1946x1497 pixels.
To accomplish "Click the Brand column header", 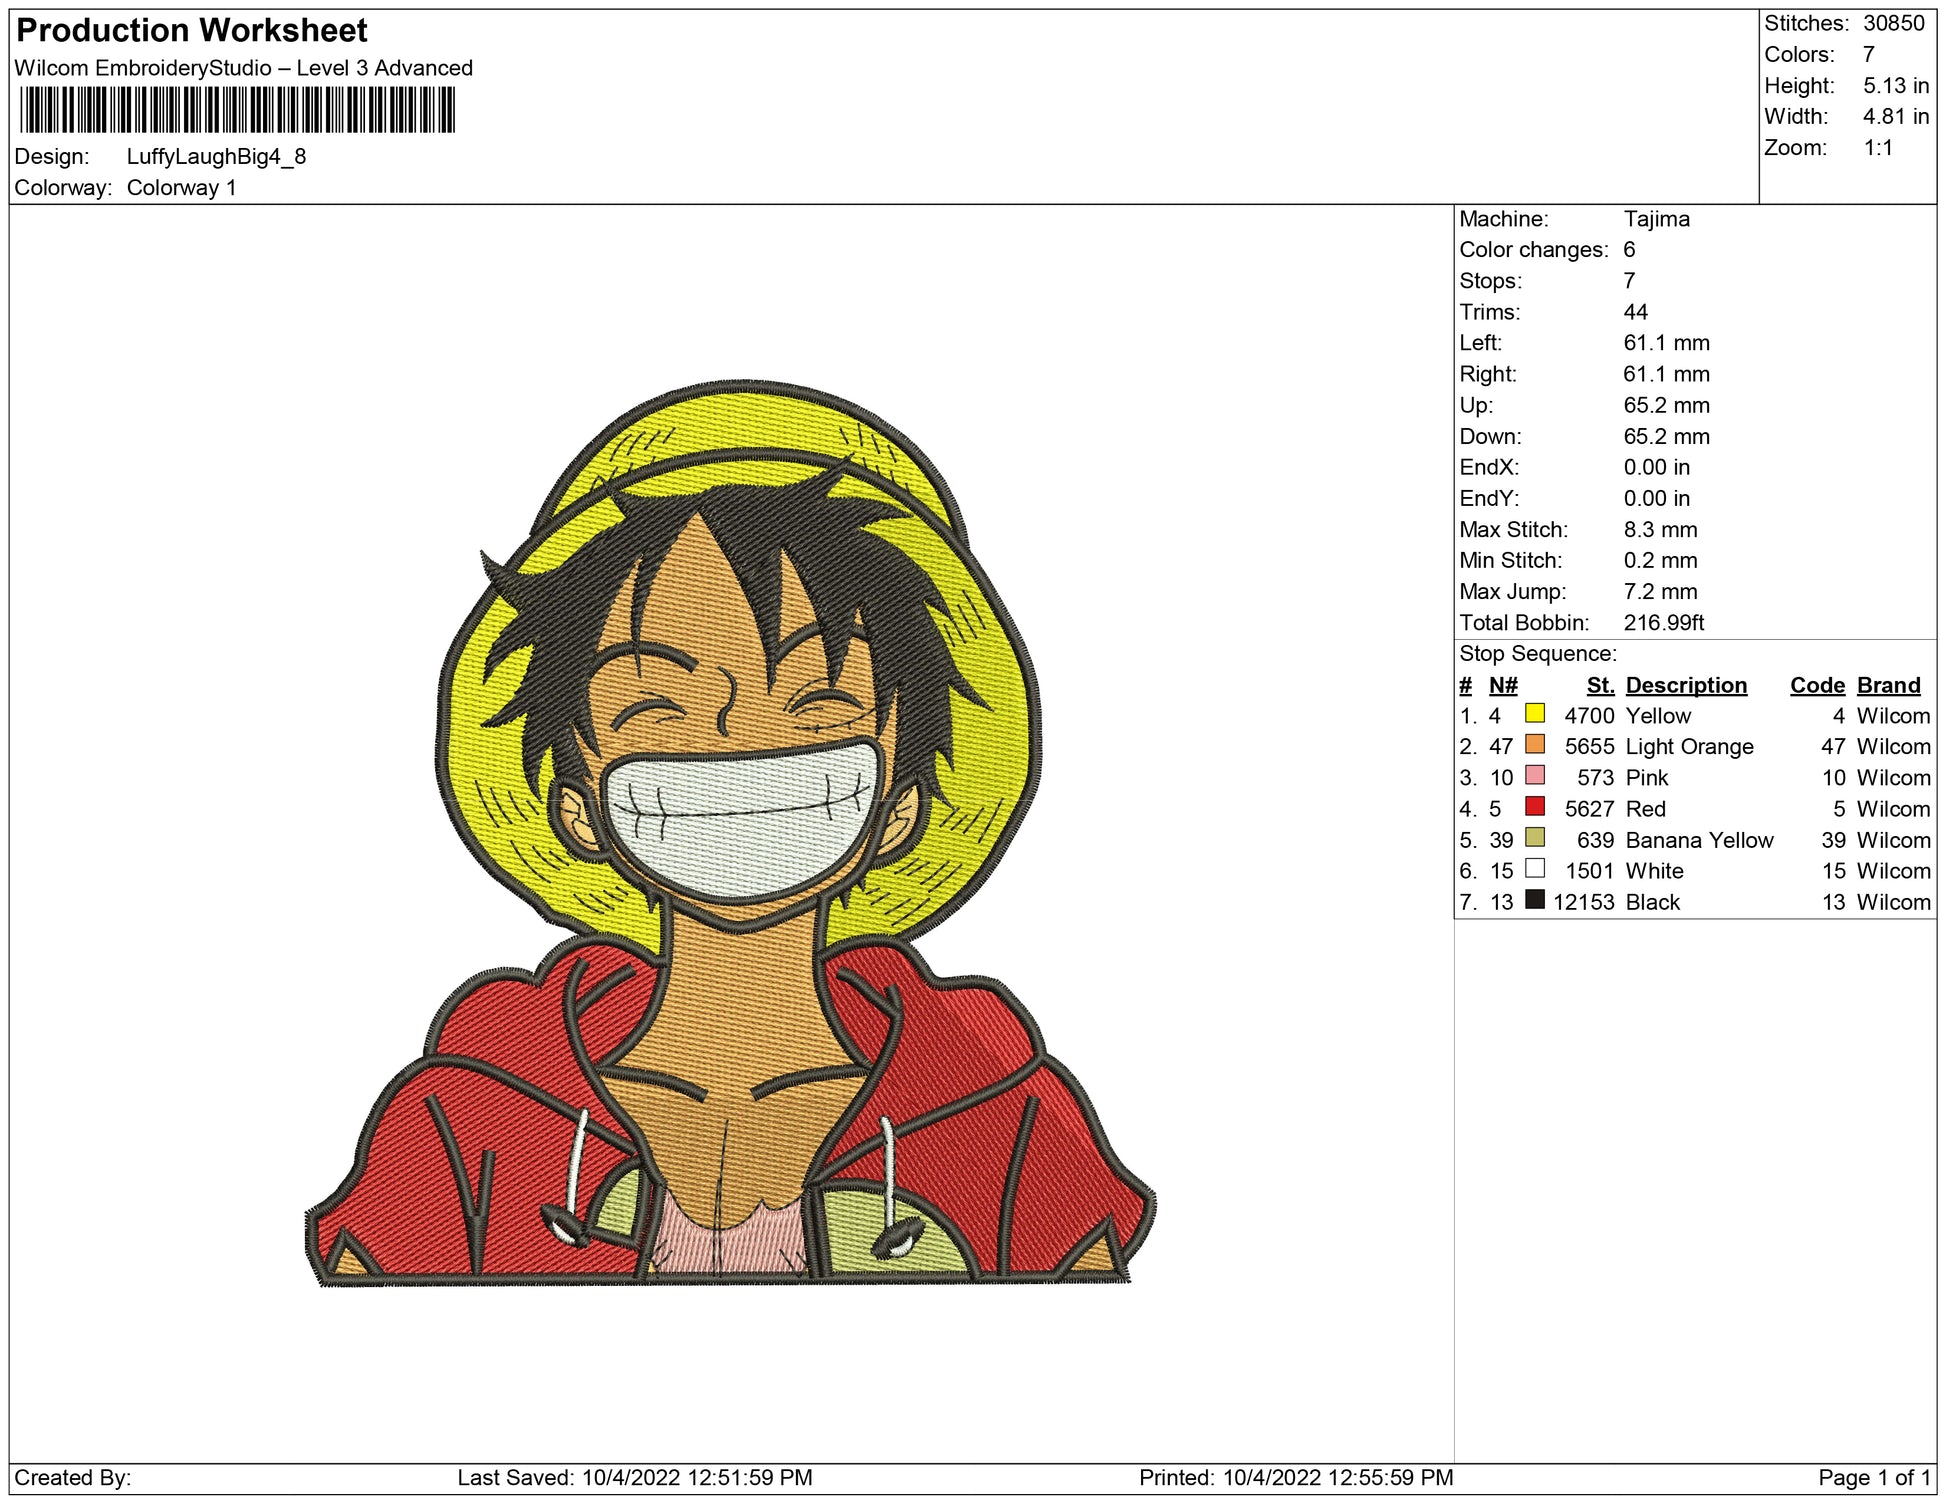I will (x=1888, y=685).
